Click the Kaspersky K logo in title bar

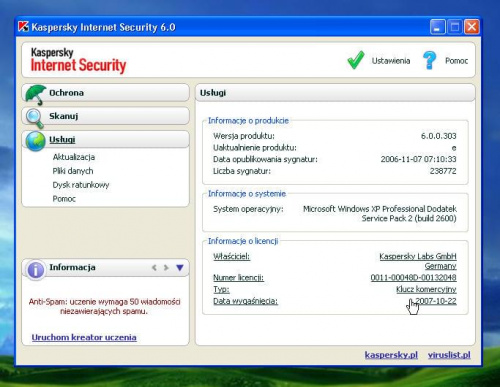coord(23,27)
